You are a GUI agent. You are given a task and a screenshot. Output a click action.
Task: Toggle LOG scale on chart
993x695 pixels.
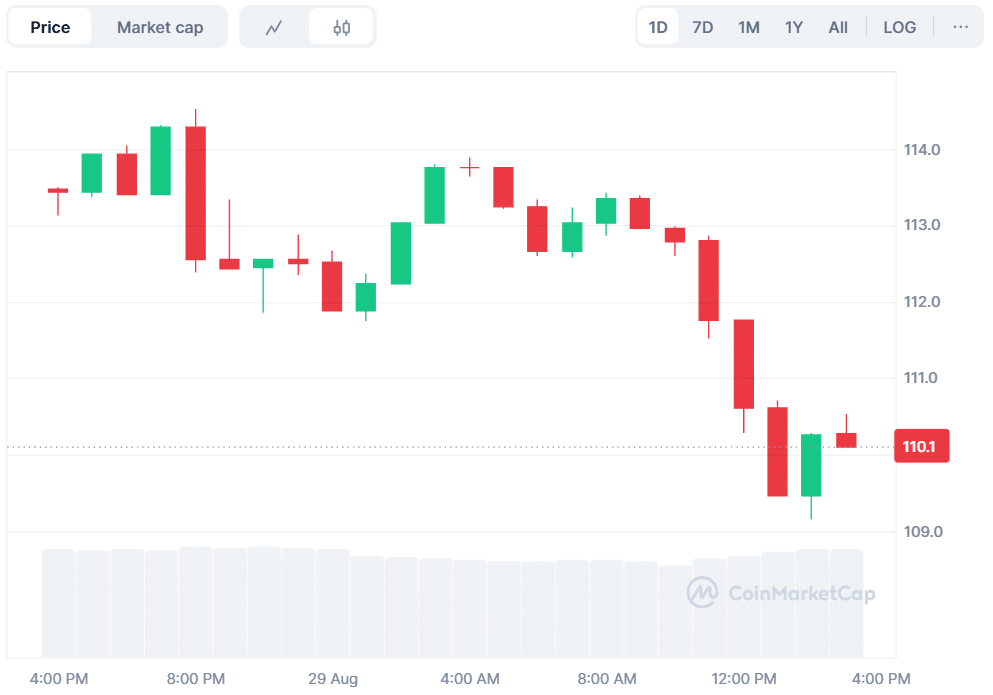899,27
